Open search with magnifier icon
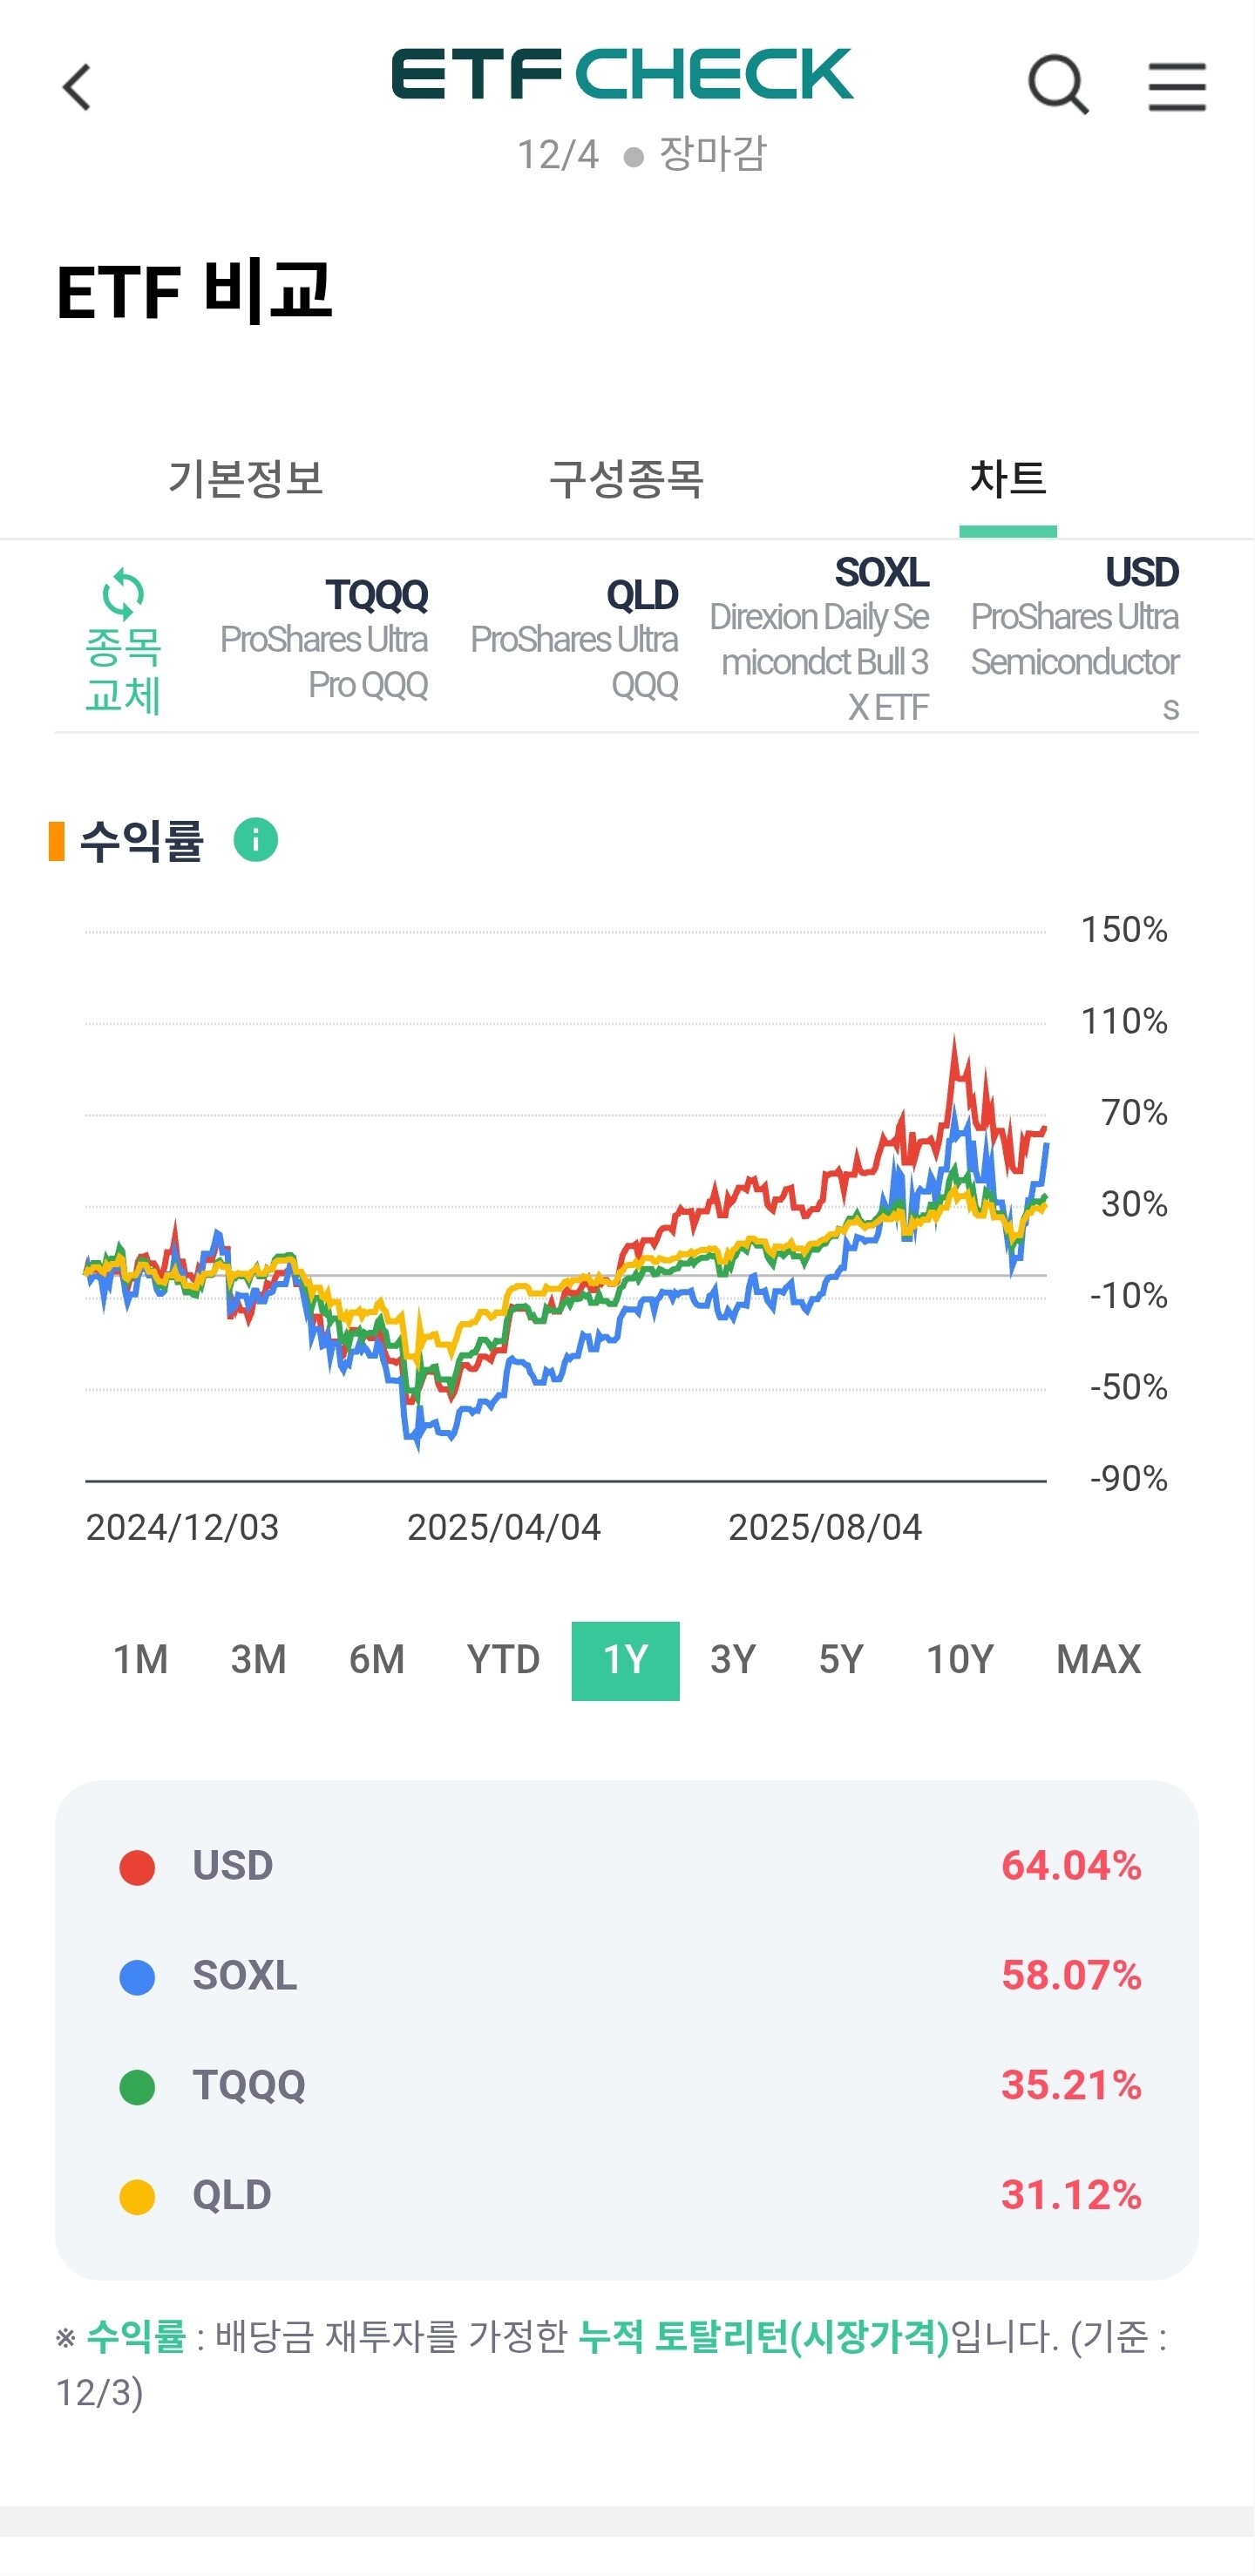Screen dimensions: 1255x2576 click(1058, 86)
